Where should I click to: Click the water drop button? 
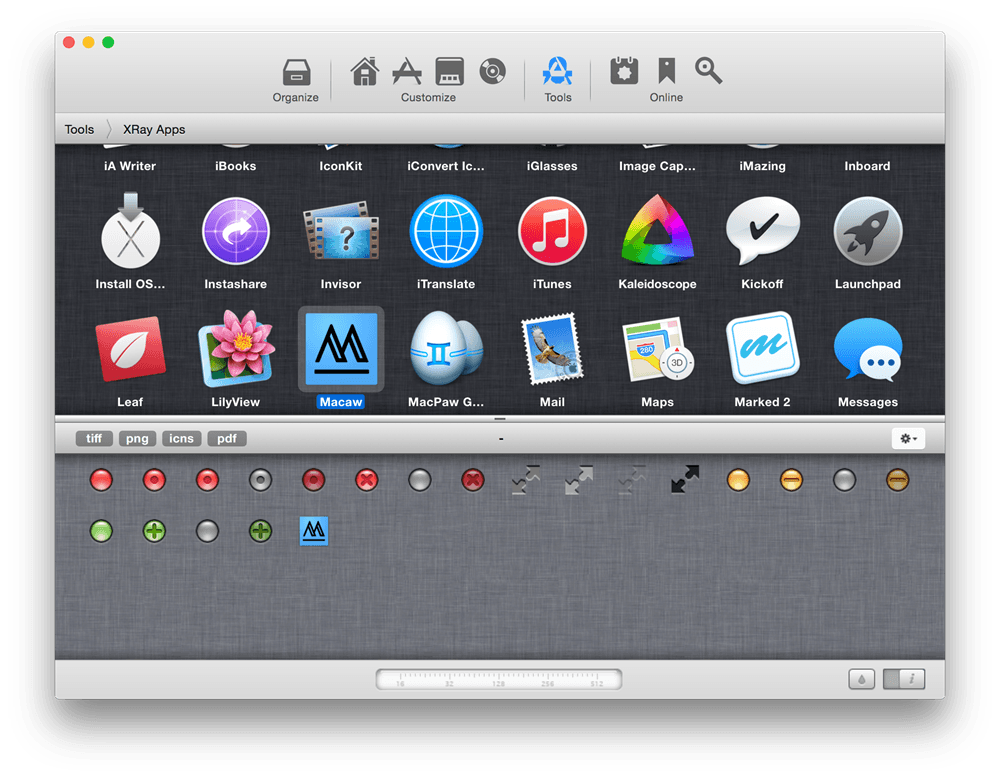(x=862, y=679)
